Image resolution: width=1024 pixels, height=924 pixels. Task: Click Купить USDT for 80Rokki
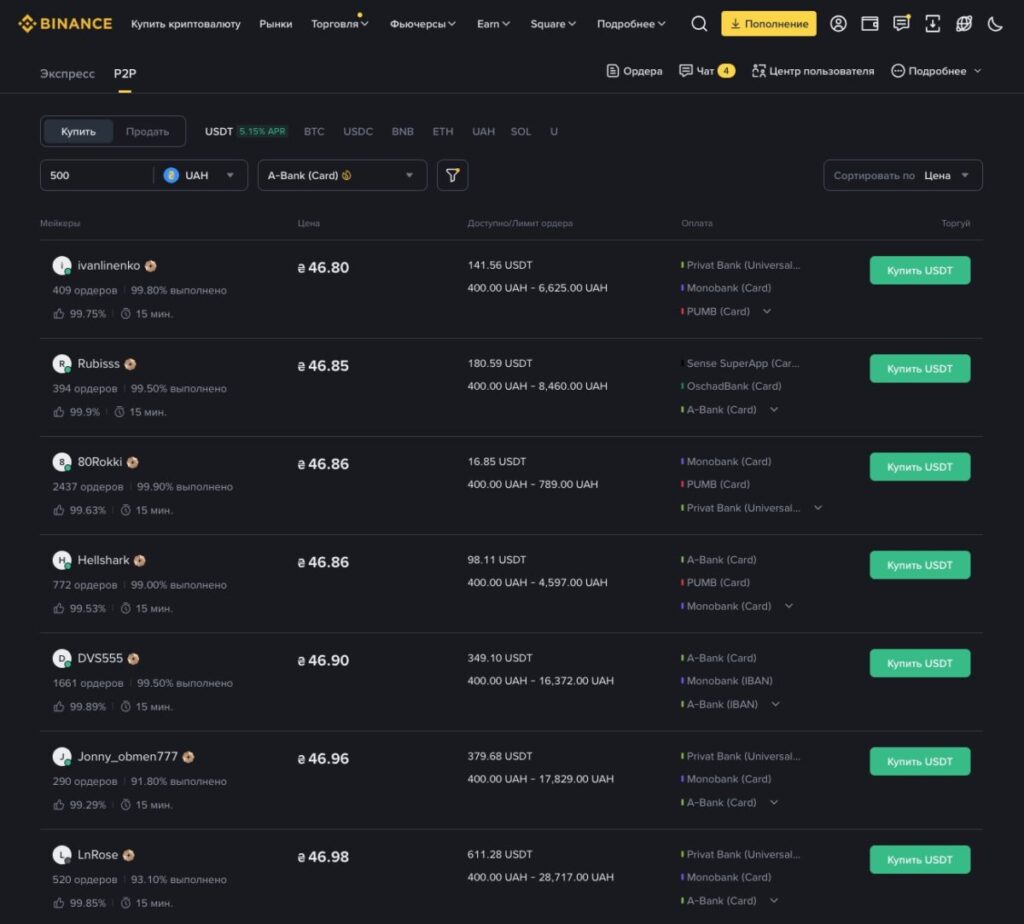click(920, 467)
